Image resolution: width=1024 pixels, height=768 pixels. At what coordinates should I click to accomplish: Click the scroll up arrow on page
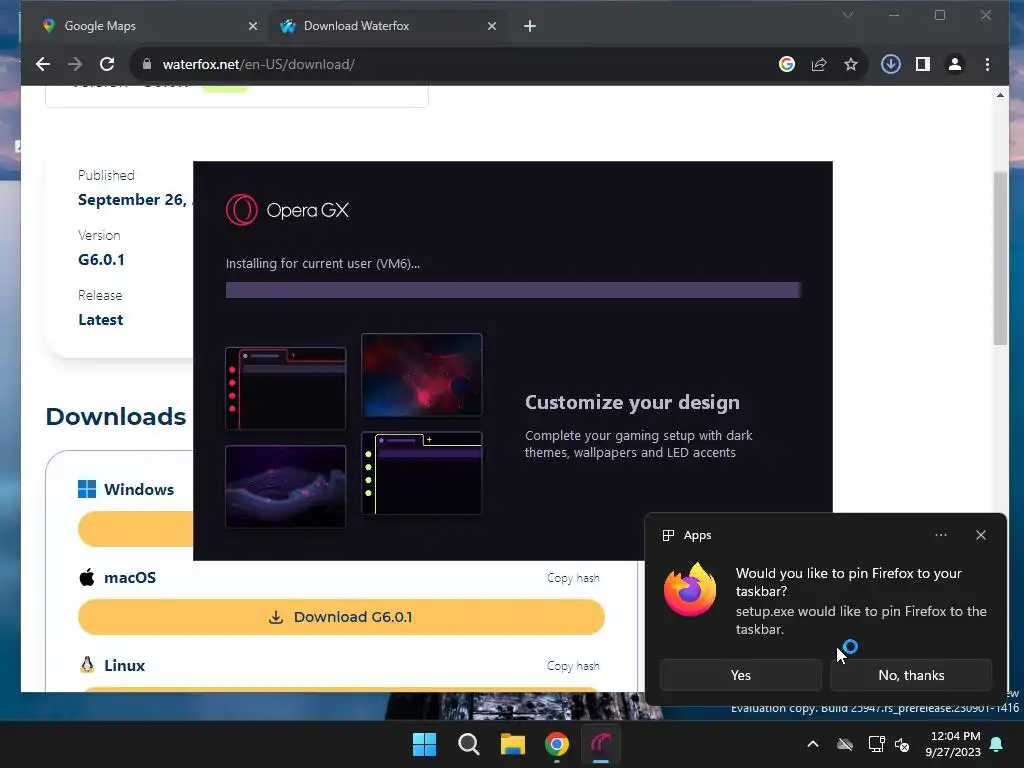coord(1000,95)
